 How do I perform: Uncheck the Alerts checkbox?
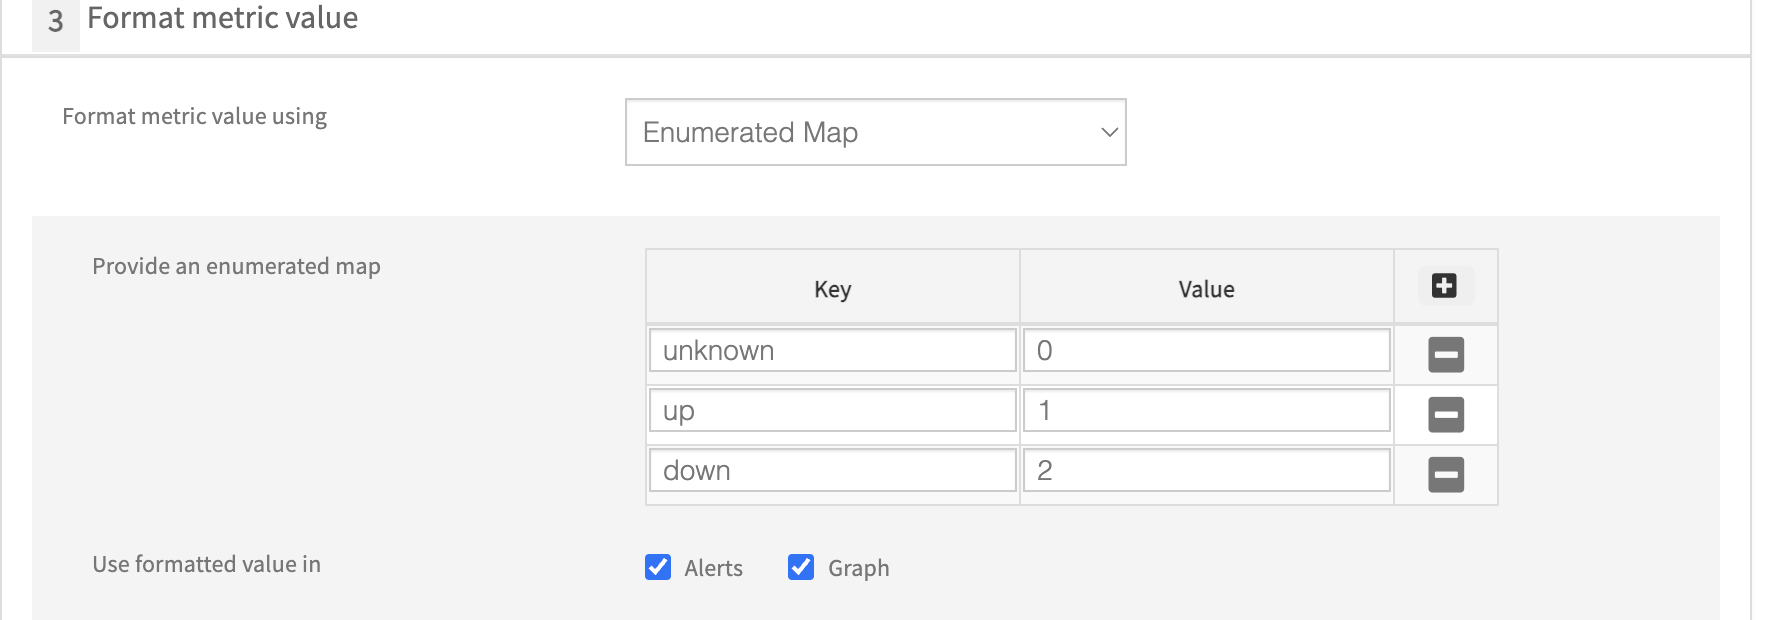coord(658,567)
